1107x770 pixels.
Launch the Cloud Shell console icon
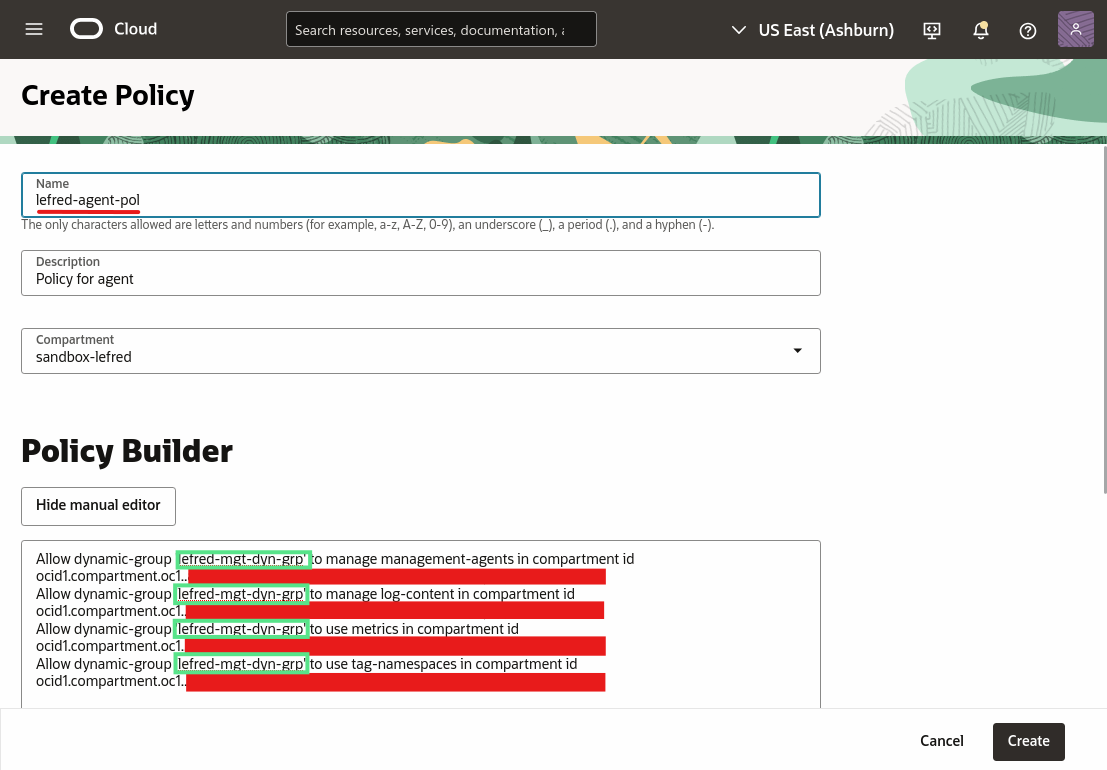(932, 30)
